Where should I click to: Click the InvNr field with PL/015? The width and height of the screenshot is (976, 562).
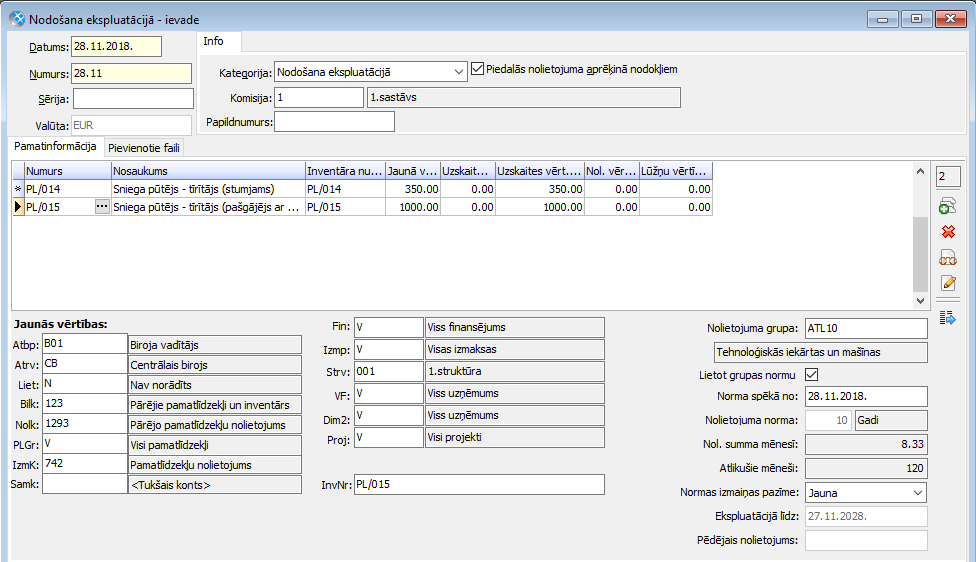click(479, 485)
